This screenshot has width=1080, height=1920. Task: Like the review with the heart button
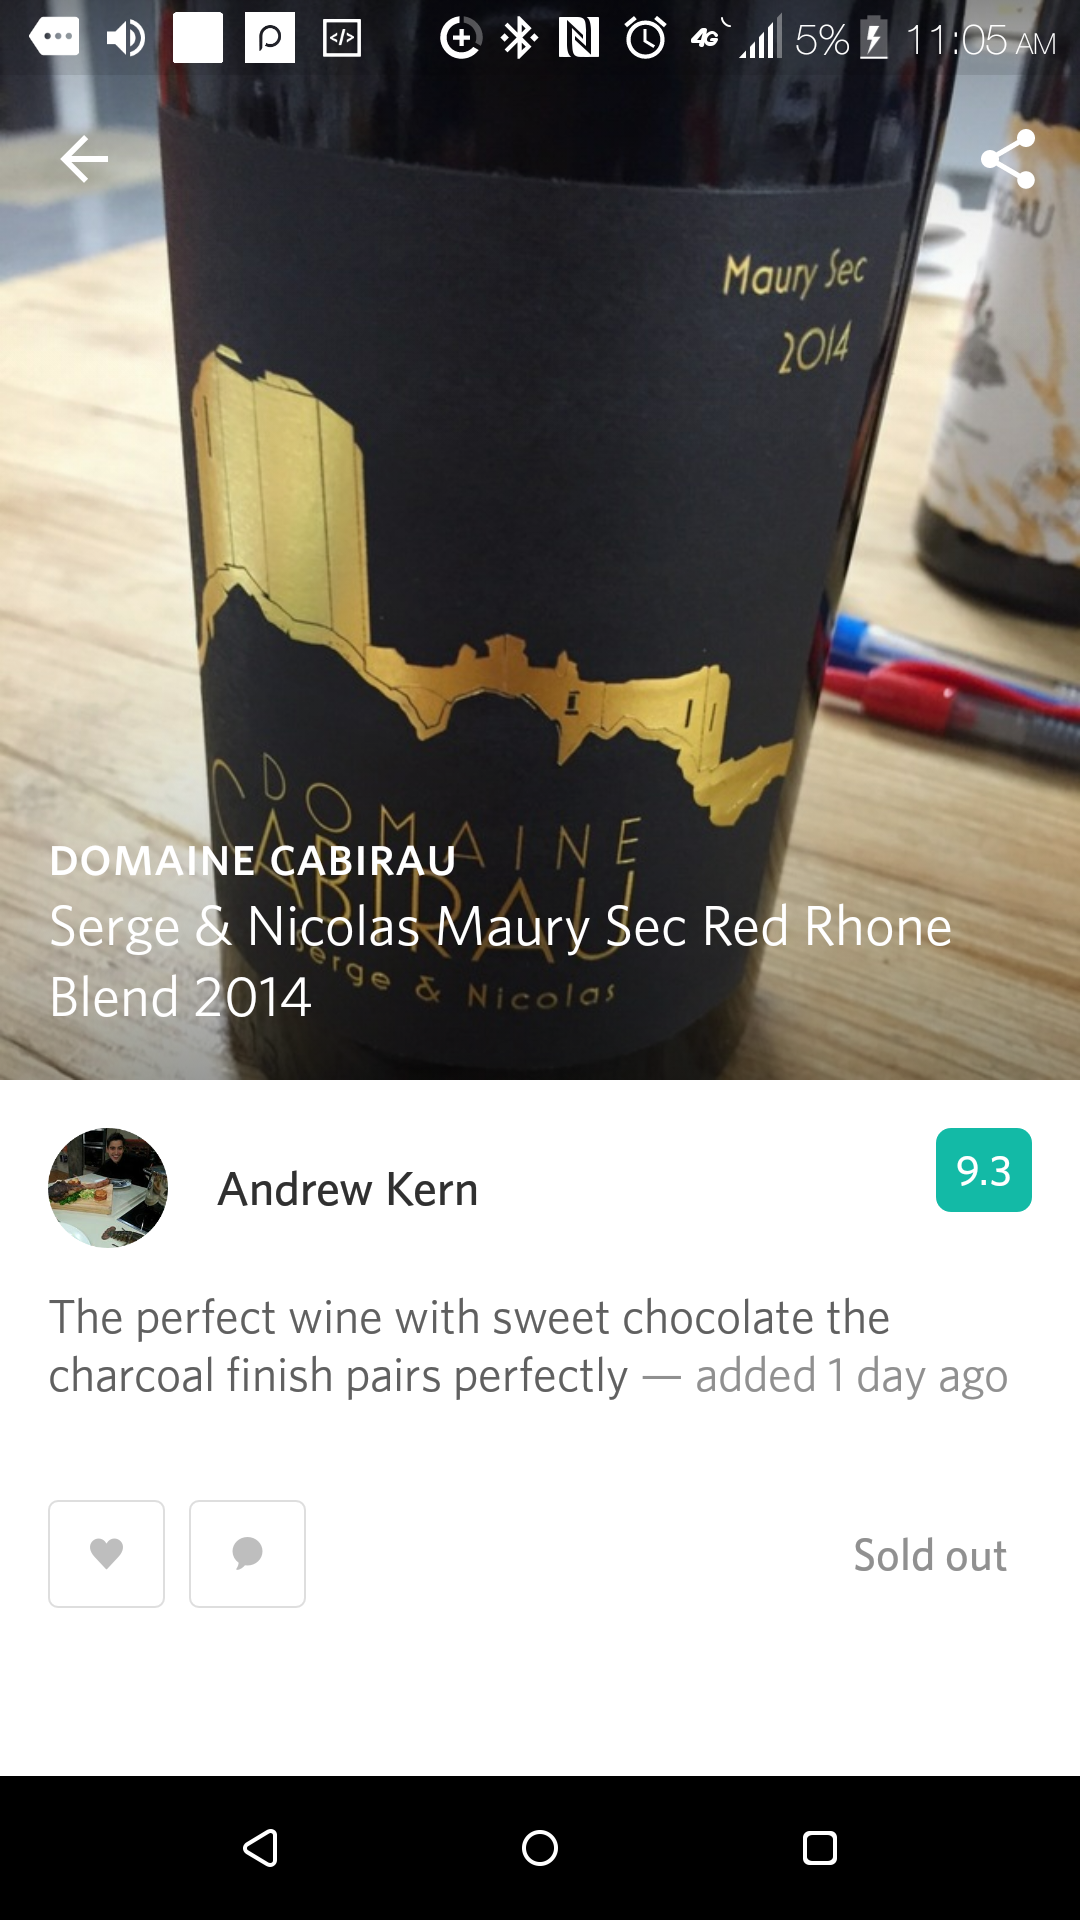[106, 1553]
